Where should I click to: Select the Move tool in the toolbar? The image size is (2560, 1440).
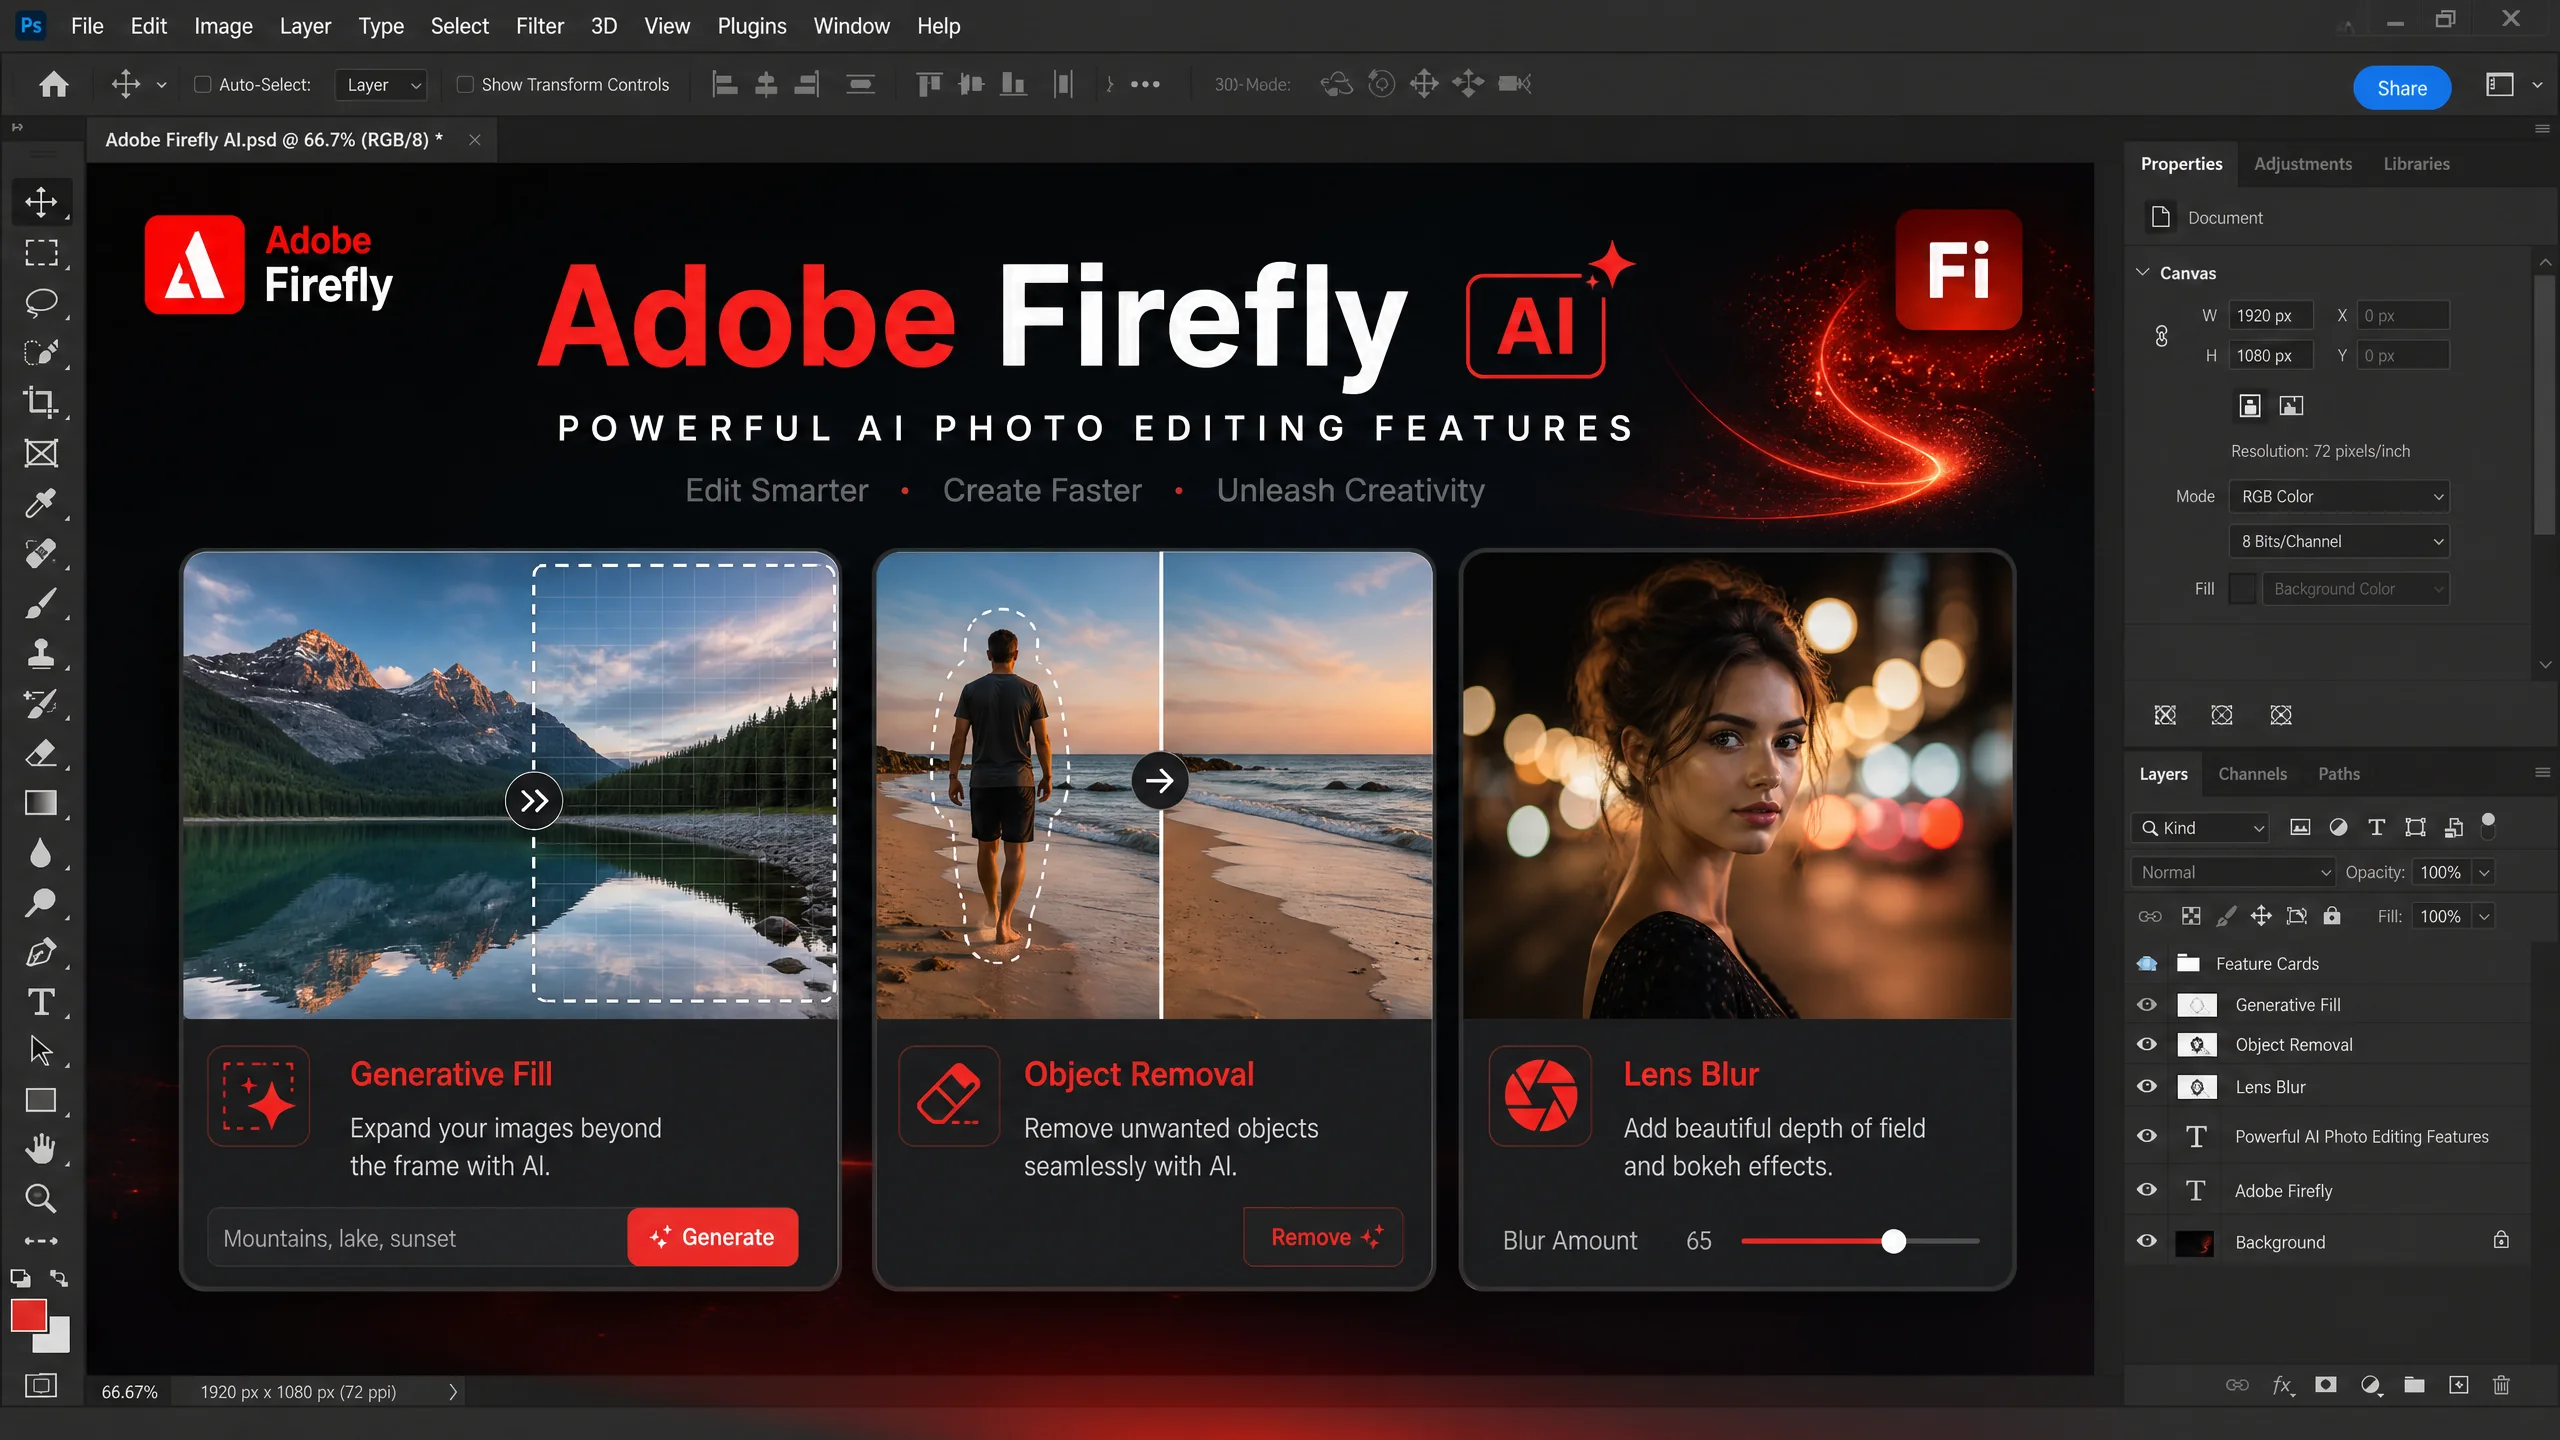[41, 202]
